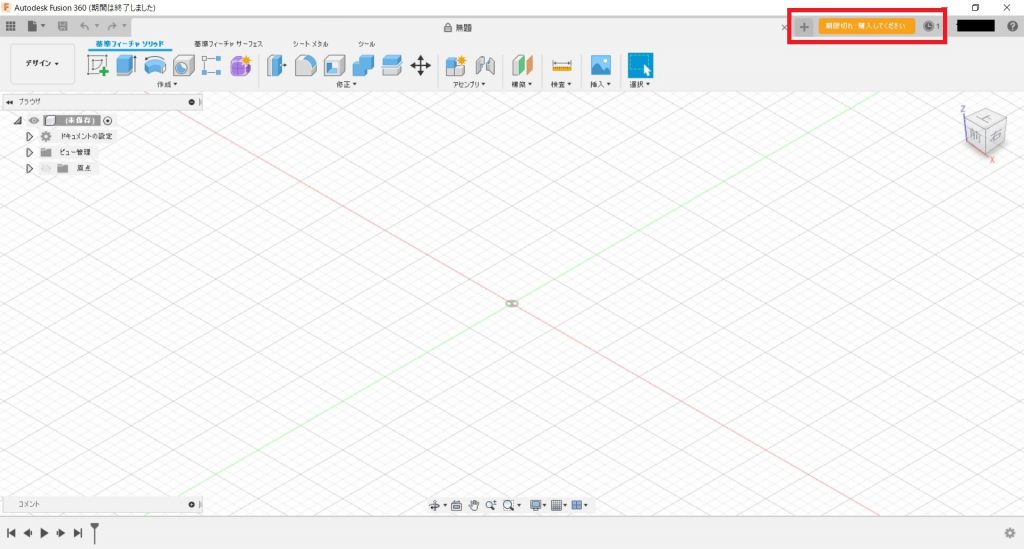Open the Design workspace dropdown

coord(42,63)
